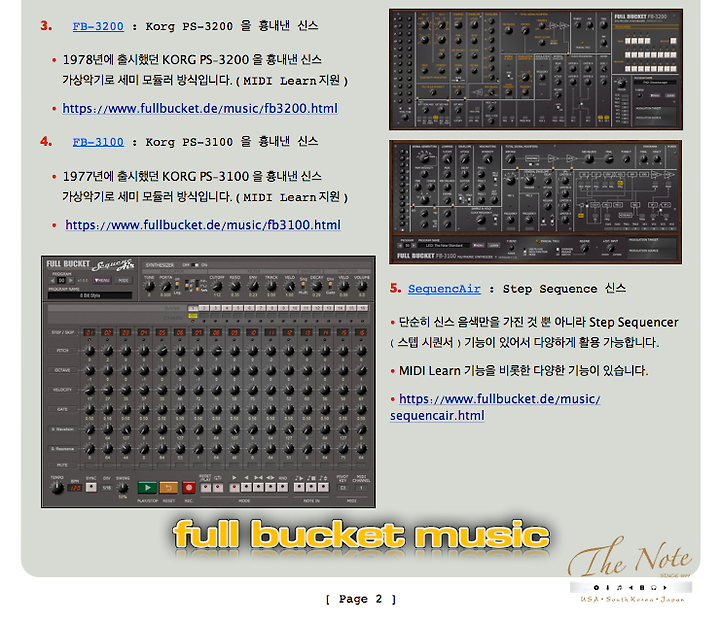Open the FB-3100 heading link
Image resolution: width=720 pixels, height=620 pixels.
tap(98, 142)
